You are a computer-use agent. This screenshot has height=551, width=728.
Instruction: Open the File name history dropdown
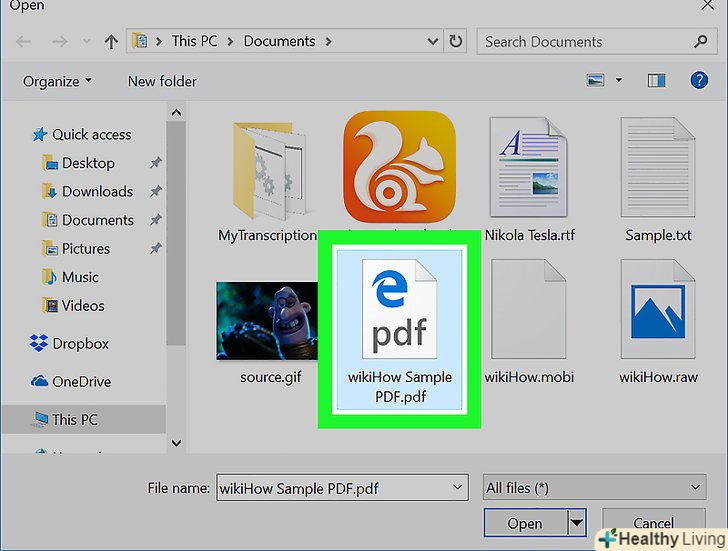click(458, 487)
